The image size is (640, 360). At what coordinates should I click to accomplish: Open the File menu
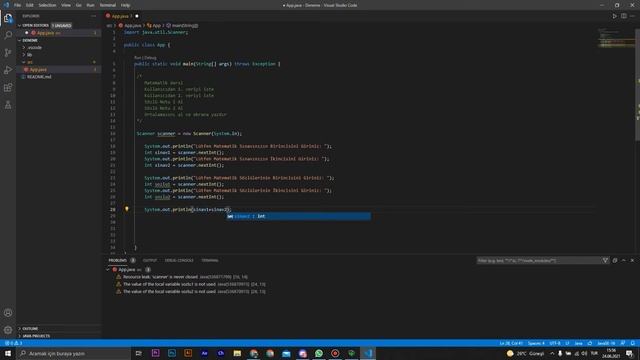pyautogui.click(x=18, y=5)
